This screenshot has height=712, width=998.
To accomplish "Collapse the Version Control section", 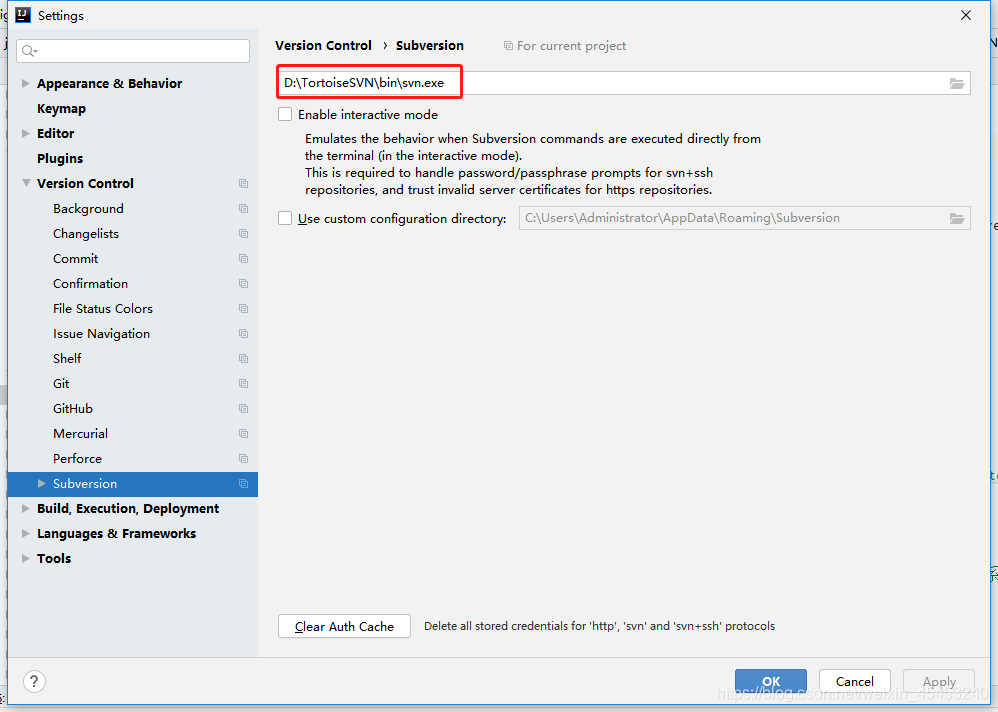I will pos(26,183).
